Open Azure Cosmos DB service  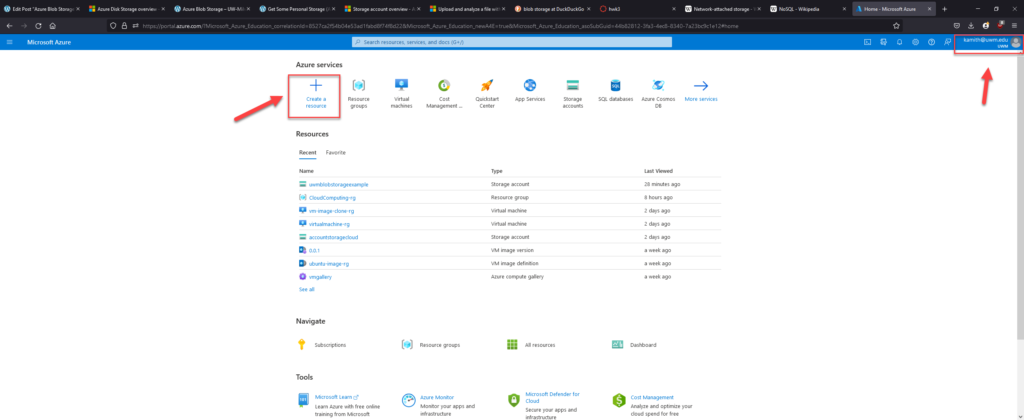658,93
